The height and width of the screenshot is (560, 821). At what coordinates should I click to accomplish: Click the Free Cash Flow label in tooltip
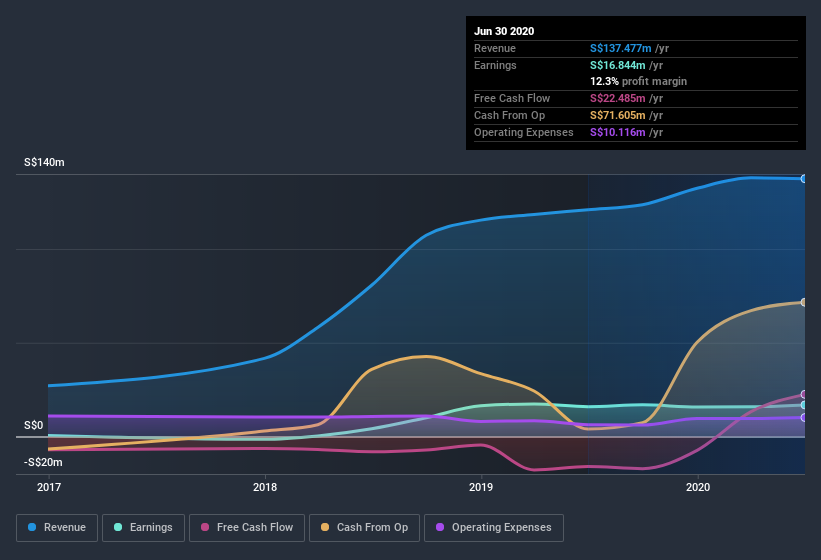(512, 98)
